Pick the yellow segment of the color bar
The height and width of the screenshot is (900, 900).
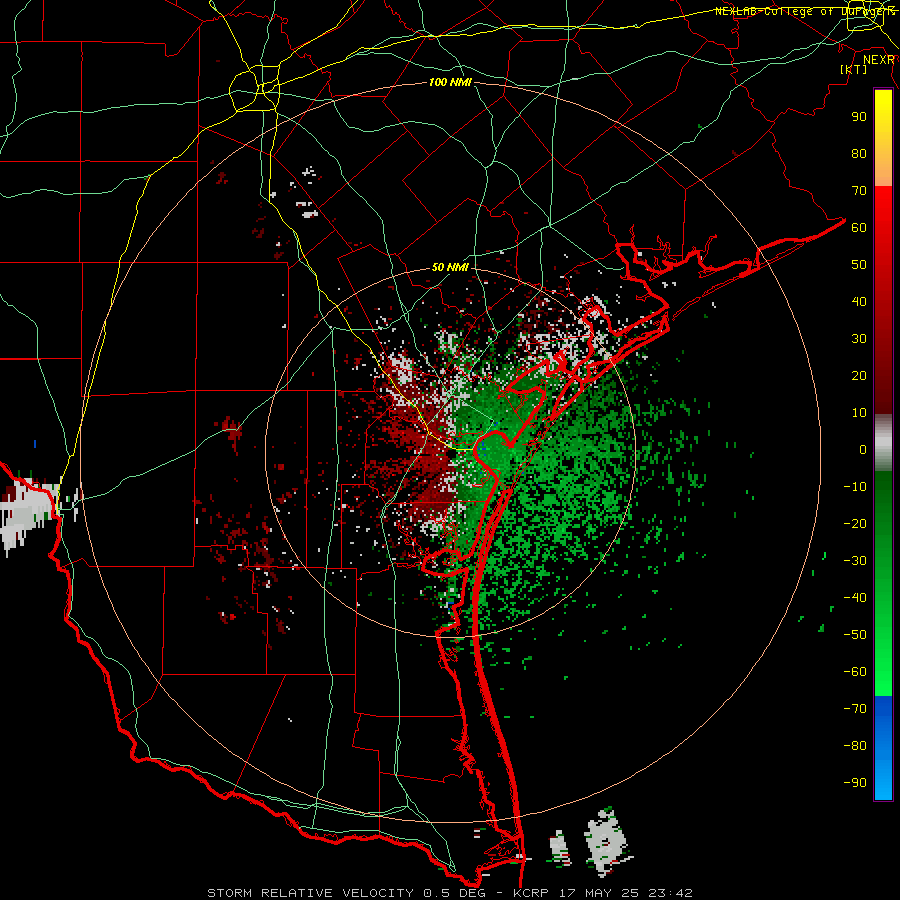click(883, 138)
